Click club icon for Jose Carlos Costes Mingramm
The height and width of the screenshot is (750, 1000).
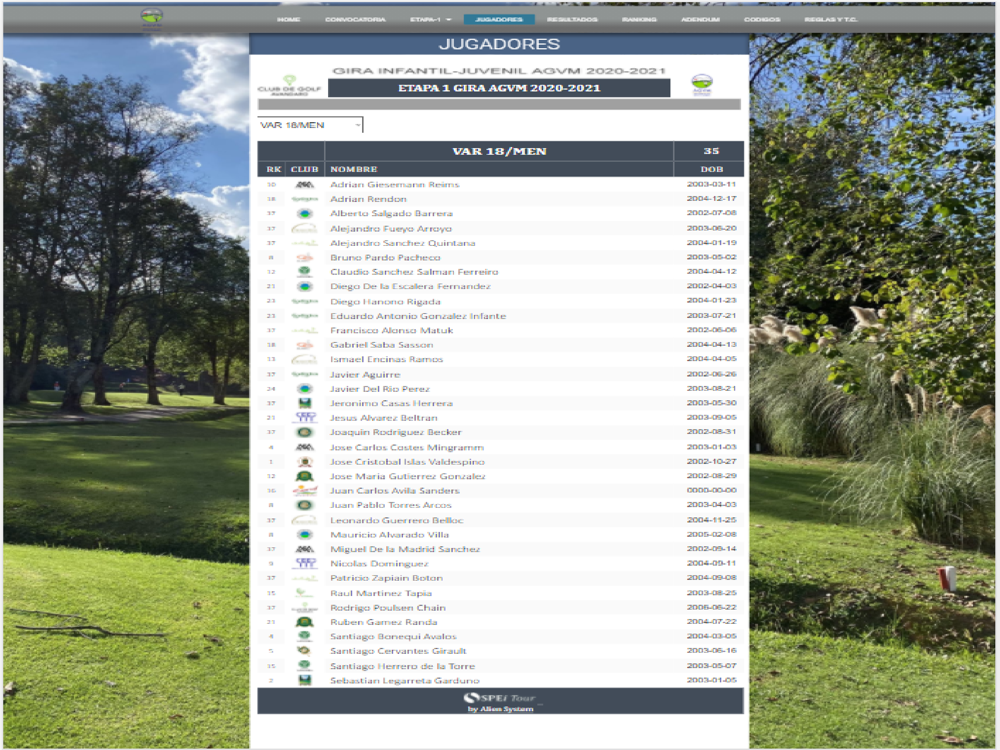(305, 447)
